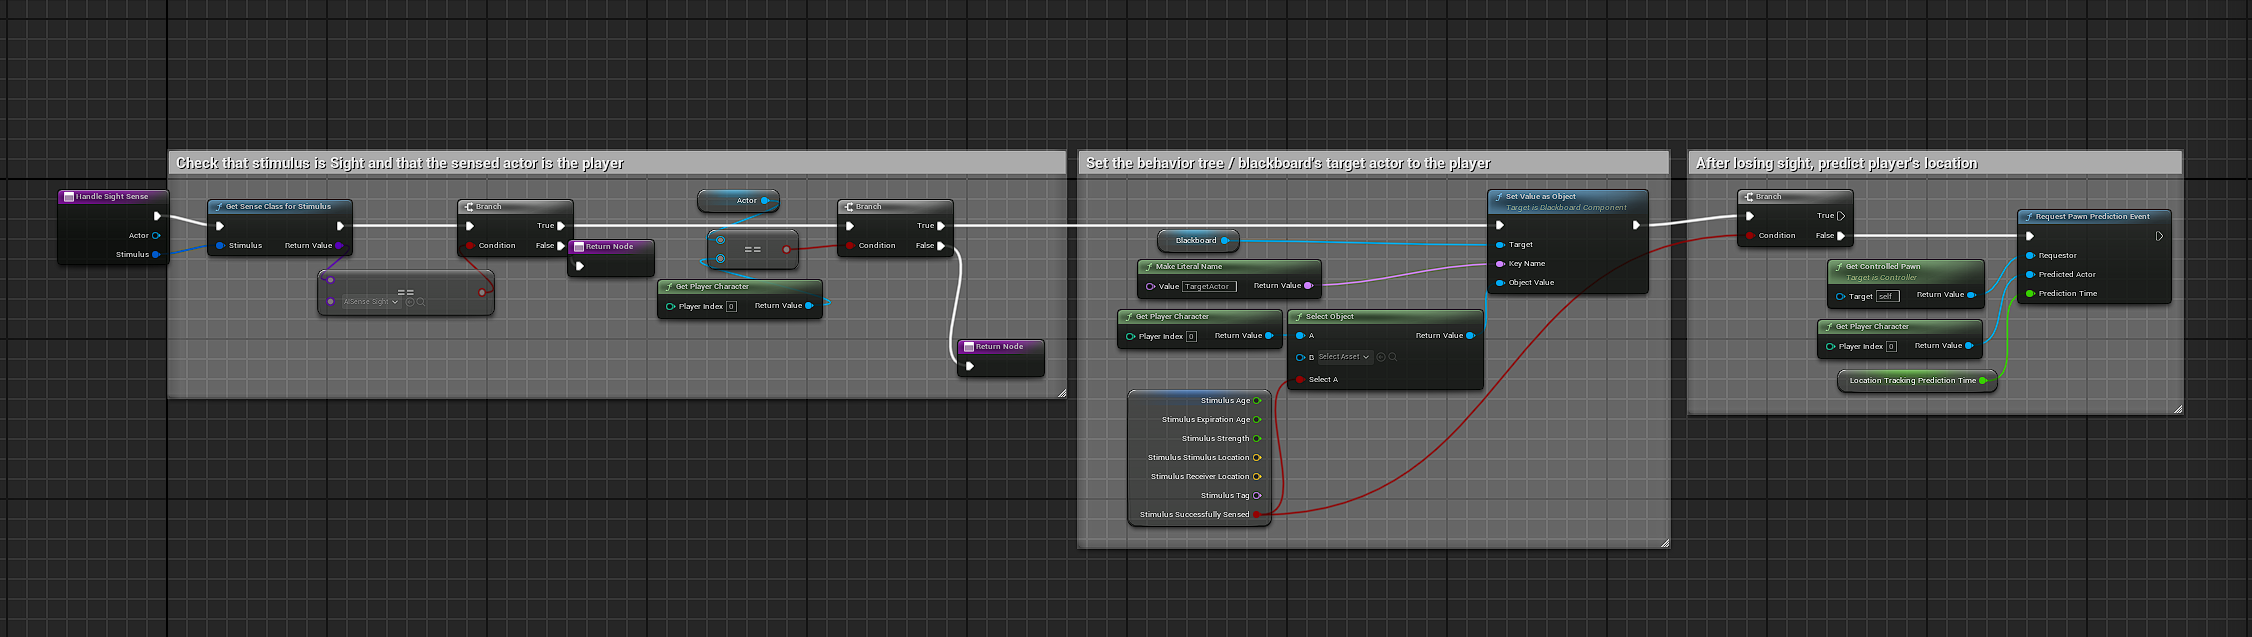Click the function icon on Request Pawn Prediction Event

click(2029, 217)
